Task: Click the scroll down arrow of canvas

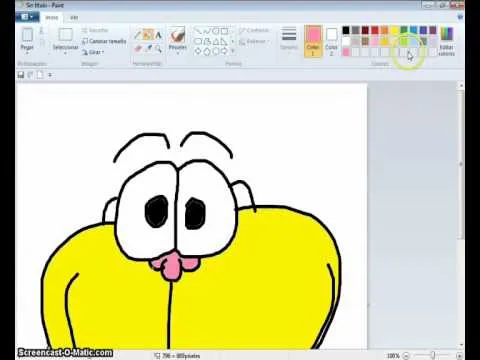Action: point(461,345)
